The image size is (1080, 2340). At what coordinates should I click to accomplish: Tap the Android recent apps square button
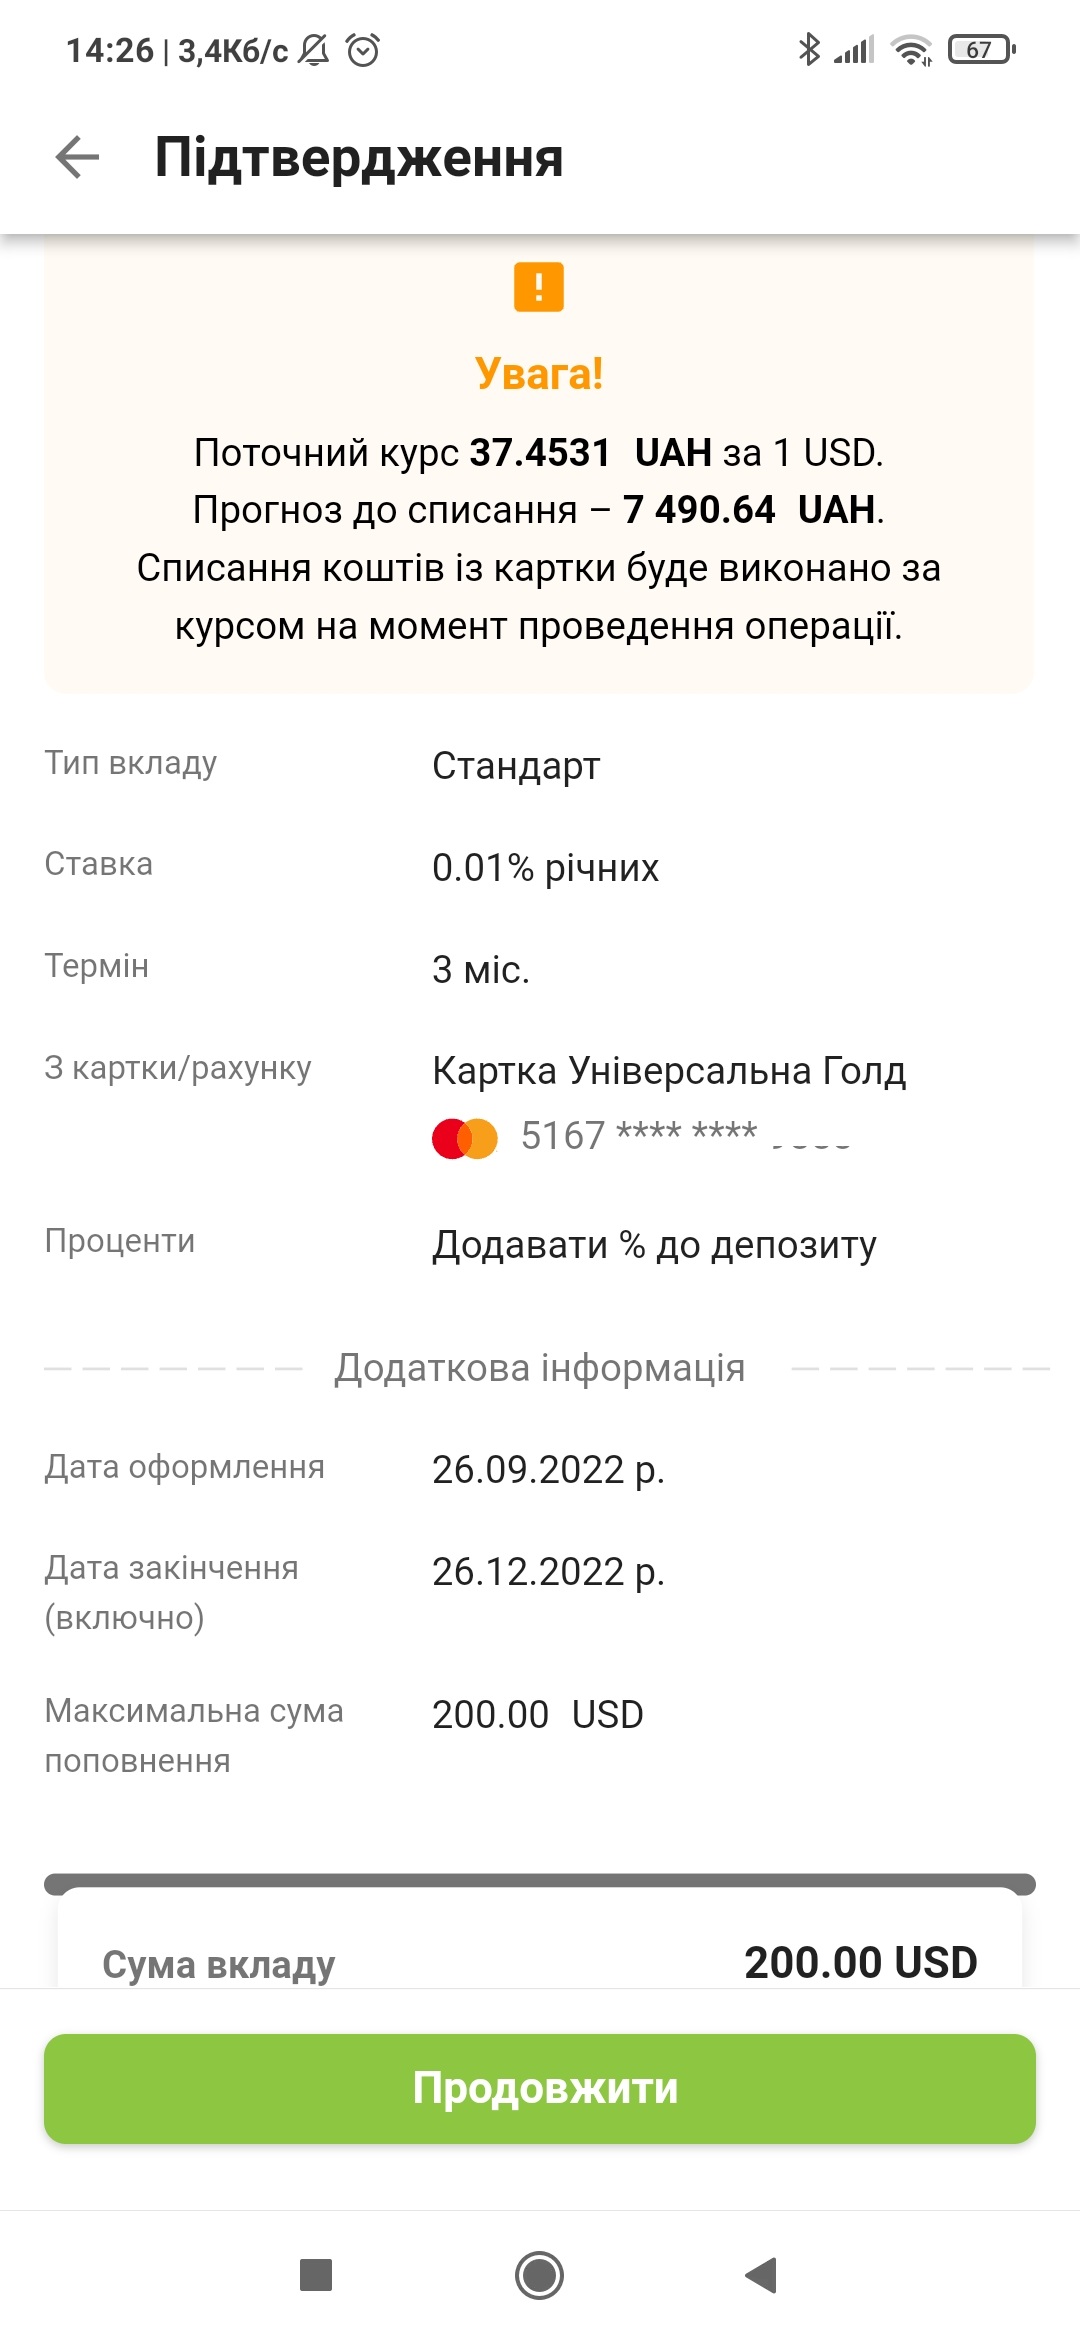[x=316, y=2275]
